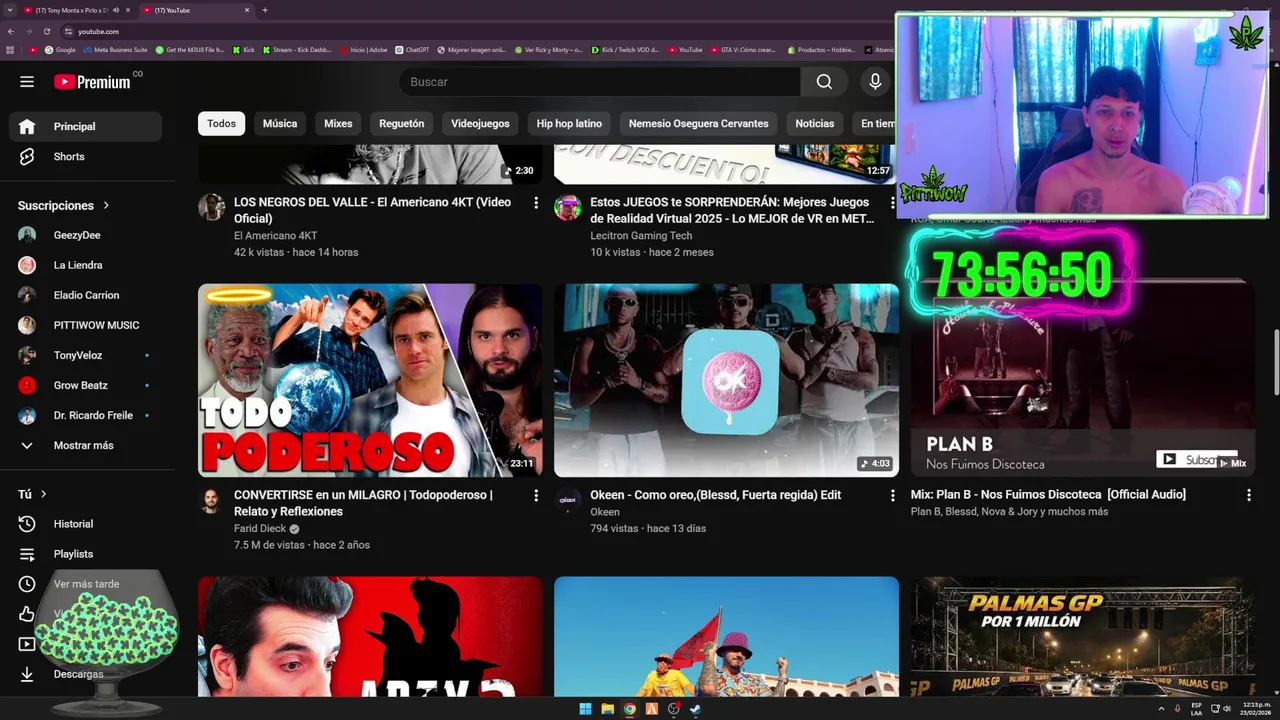Select the Videojuegos filter chip
Image resolution: width=1280 pixels, height=720 pixels.
[480, 124]
